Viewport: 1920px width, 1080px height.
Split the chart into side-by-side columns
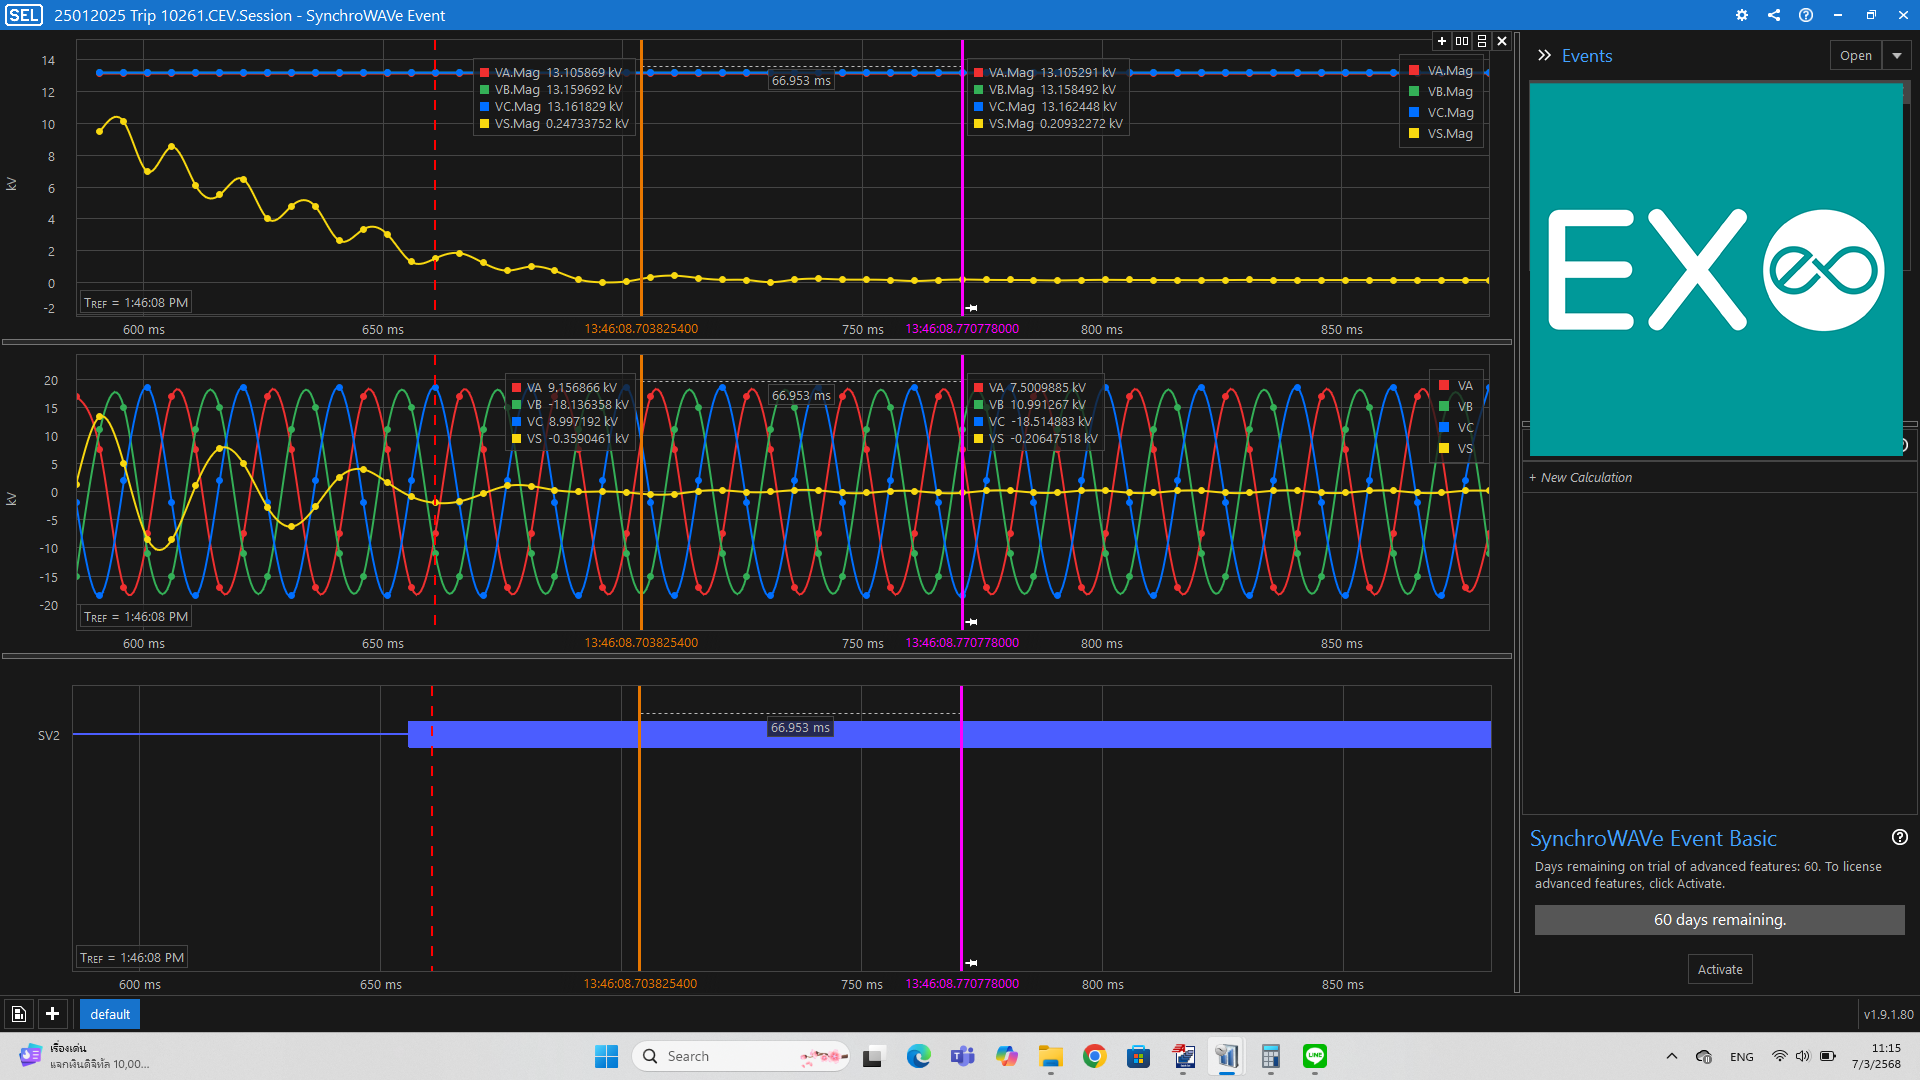(1462, 41)
